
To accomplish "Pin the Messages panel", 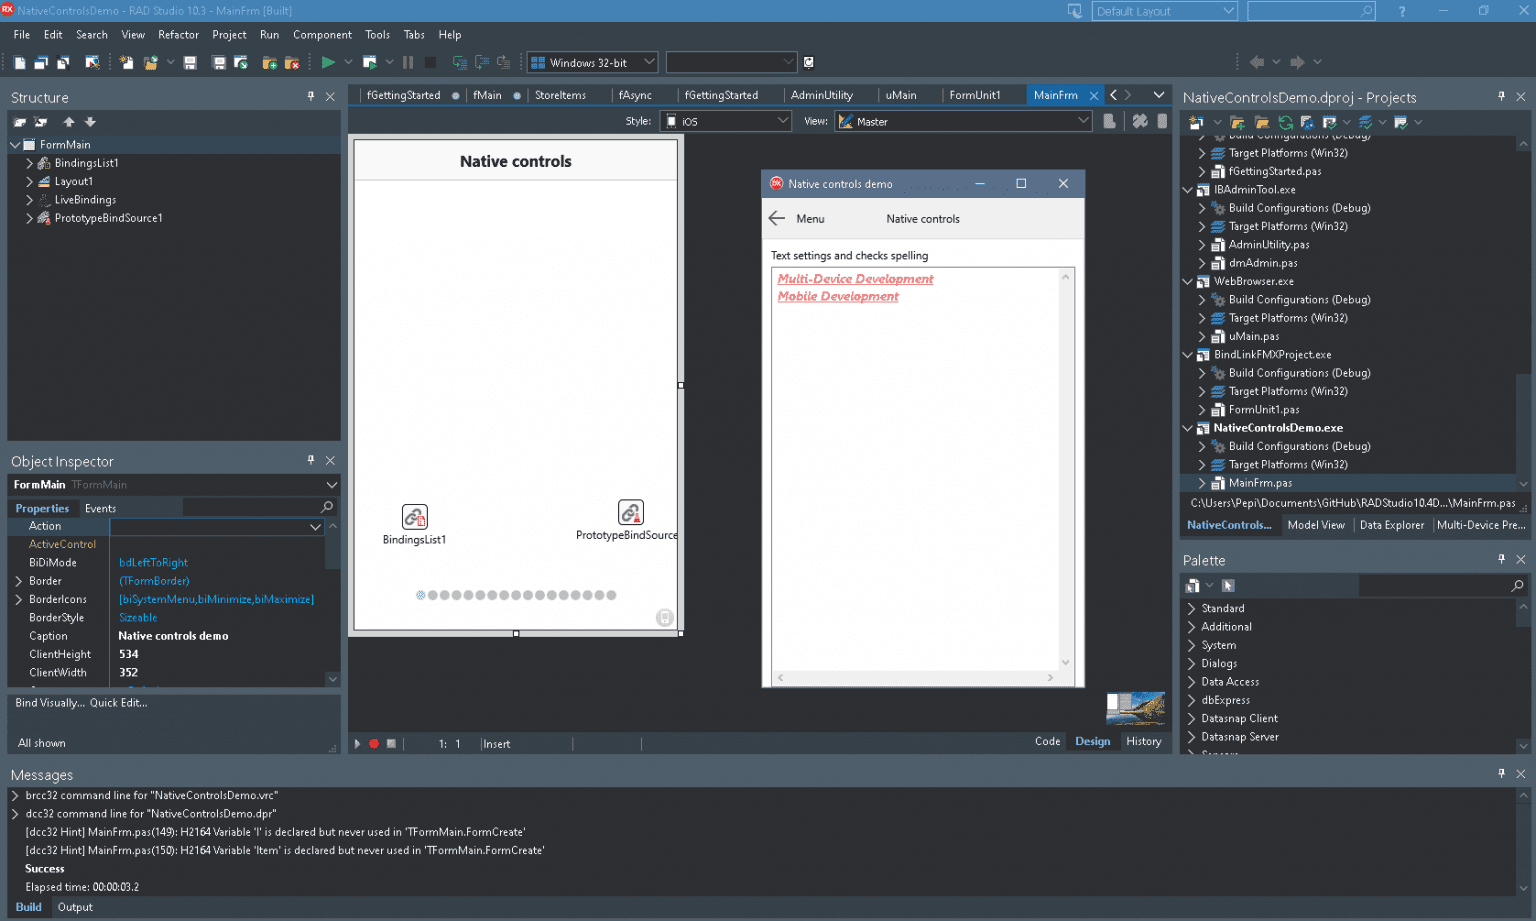I will coord(1501,773).
